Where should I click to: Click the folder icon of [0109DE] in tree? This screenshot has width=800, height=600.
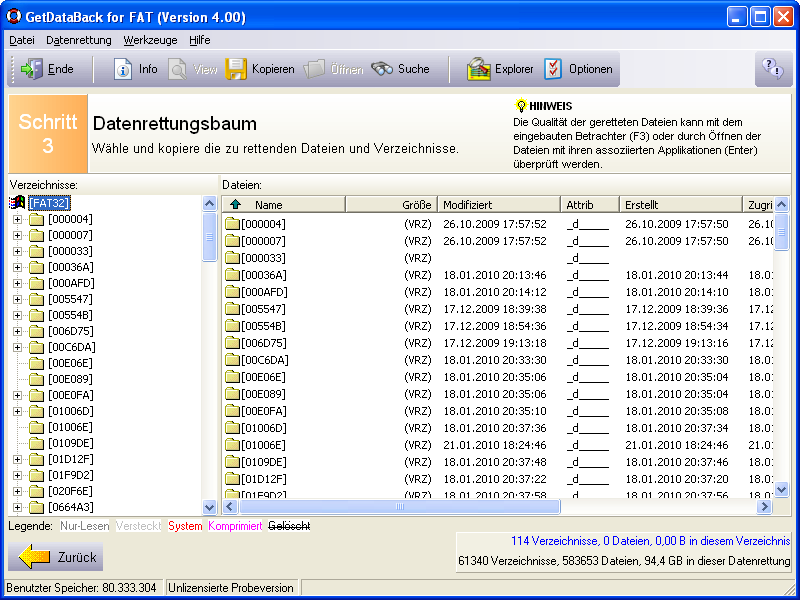36,443
